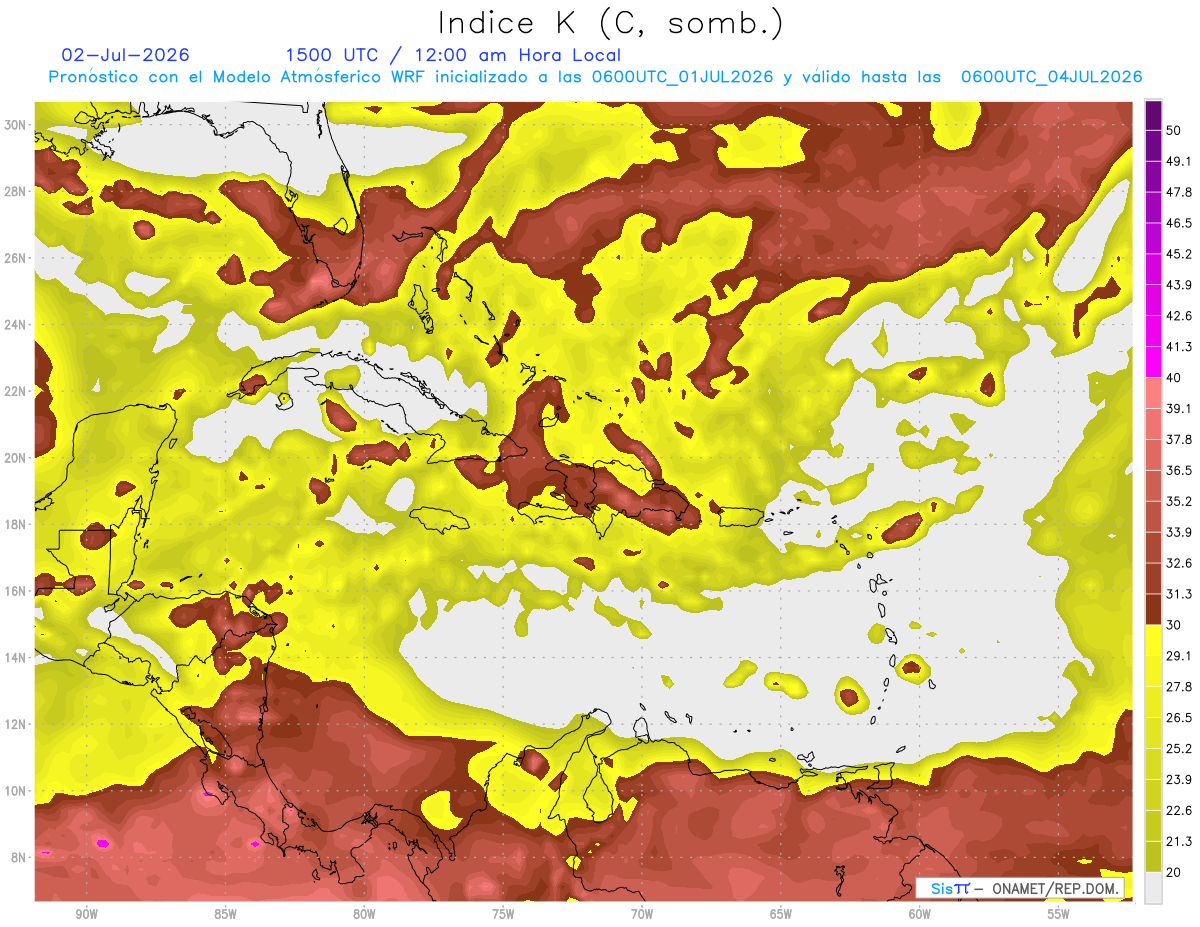
Task: Click the colorbar value "27.8"
Action: (1179, 687)
